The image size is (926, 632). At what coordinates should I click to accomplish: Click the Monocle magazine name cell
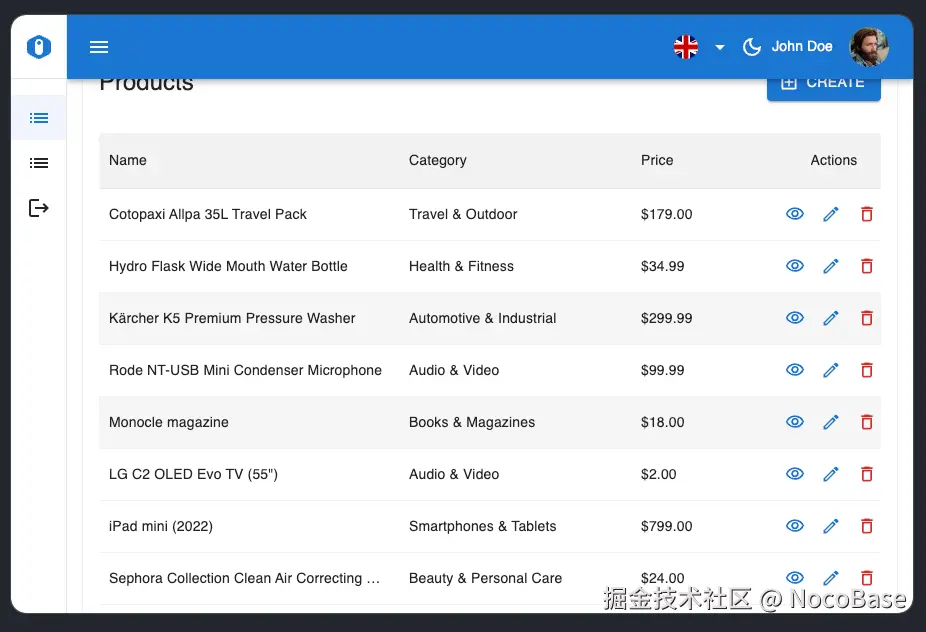pos(168,422)
